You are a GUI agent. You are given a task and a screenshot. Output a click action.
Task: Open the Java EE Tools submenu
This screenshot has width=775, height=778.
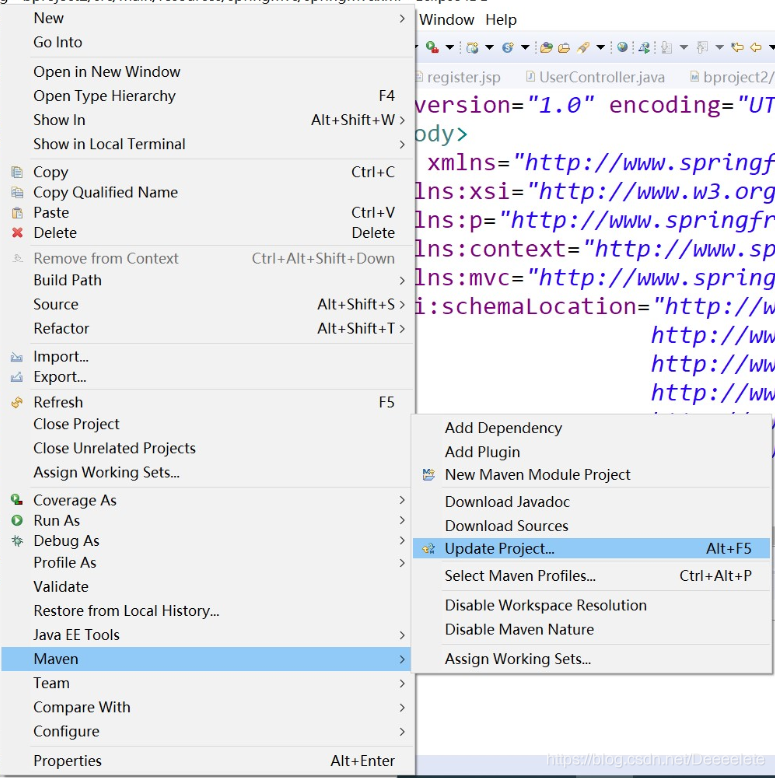coord(206,635)
